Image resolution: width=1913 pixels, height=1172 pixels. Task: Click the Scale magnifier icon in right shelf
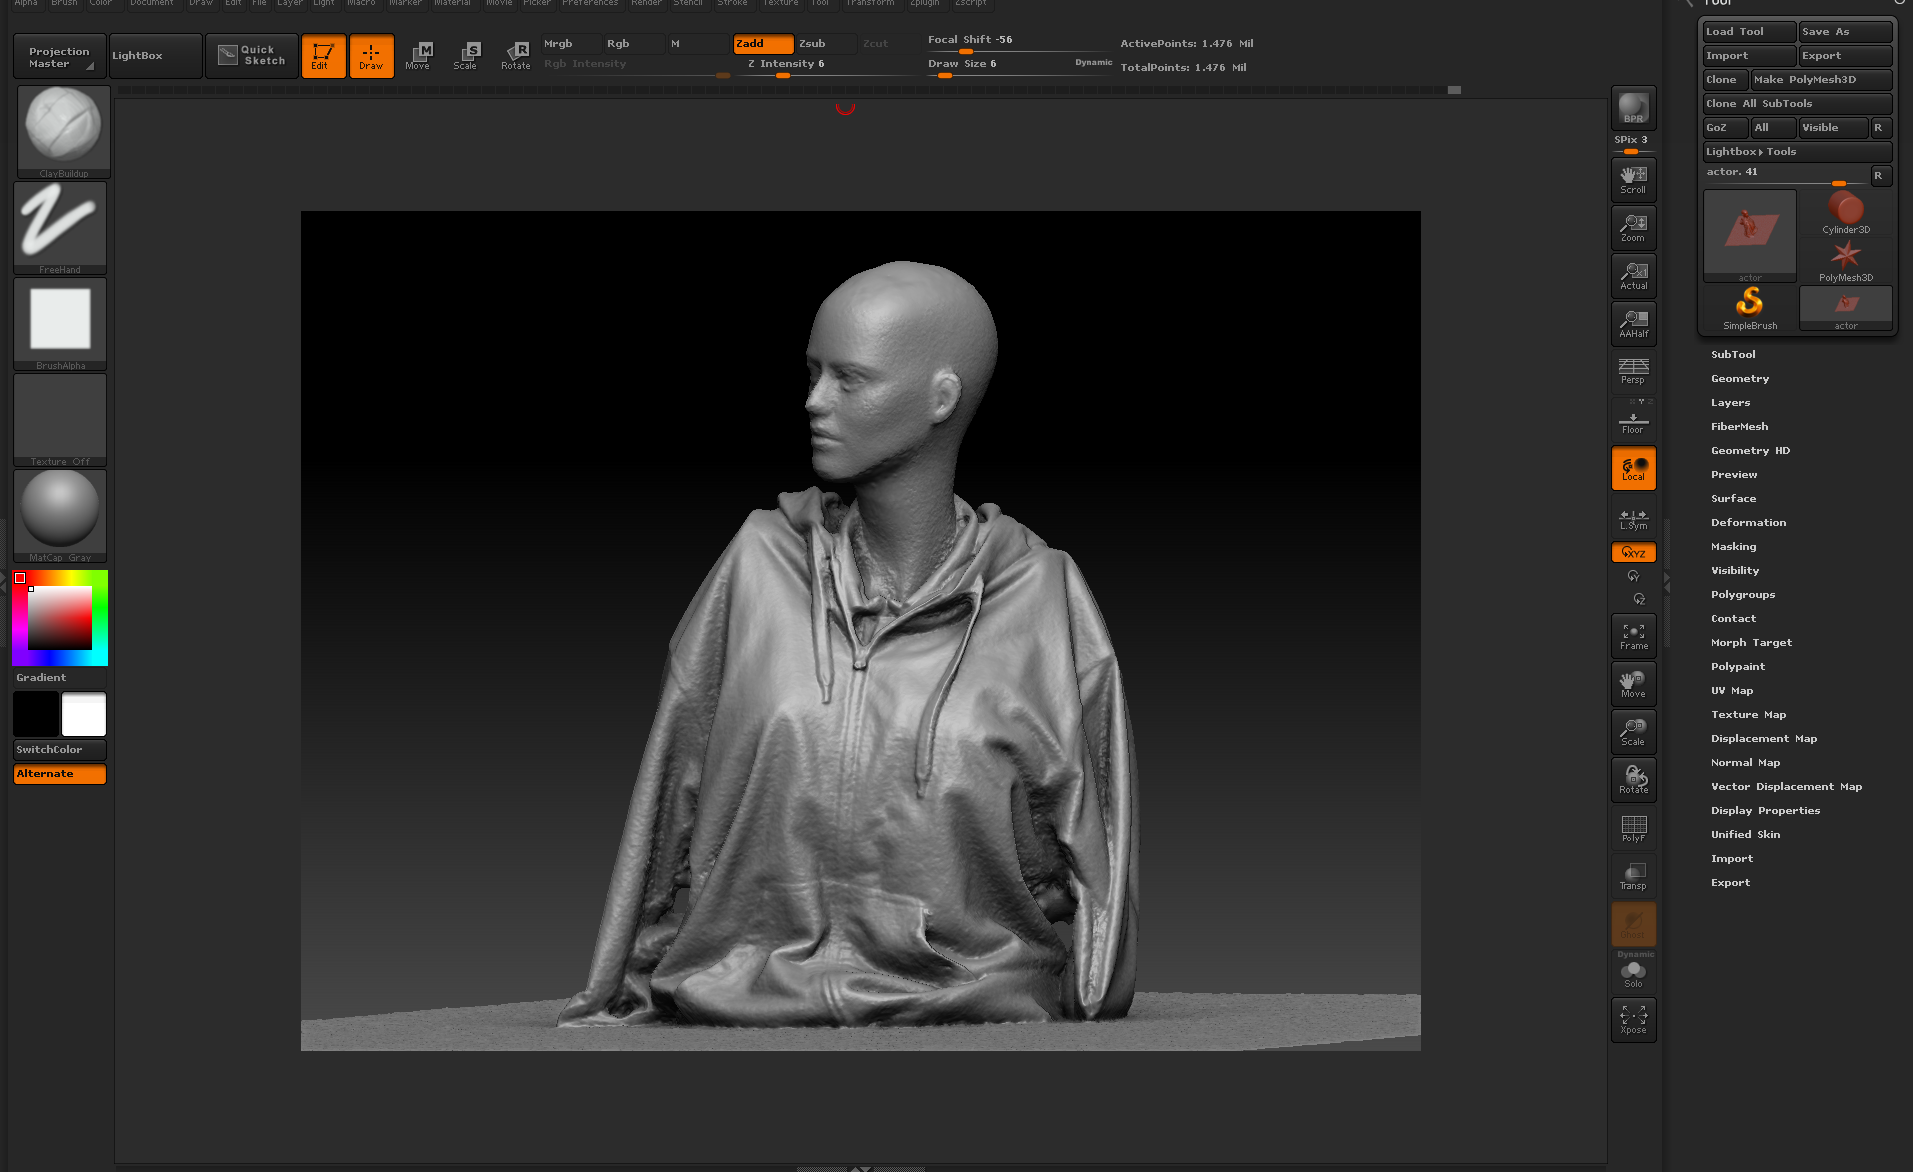click(x=1633, y=732)
